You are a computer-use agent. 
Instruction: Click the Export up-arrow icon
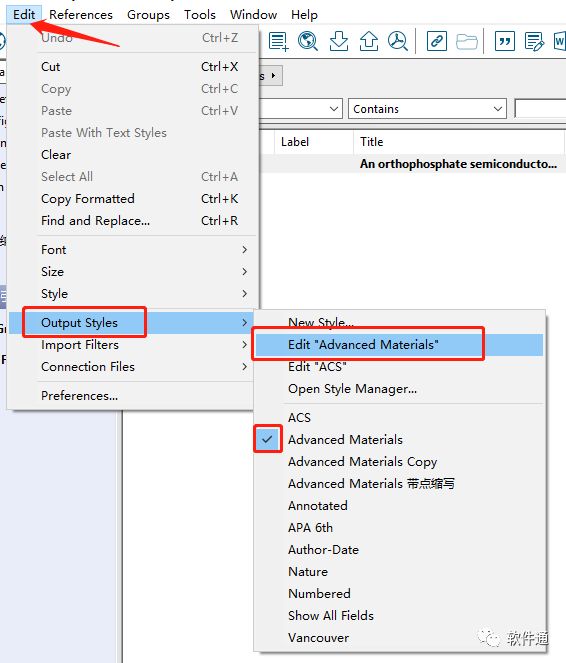click(369, 41)
